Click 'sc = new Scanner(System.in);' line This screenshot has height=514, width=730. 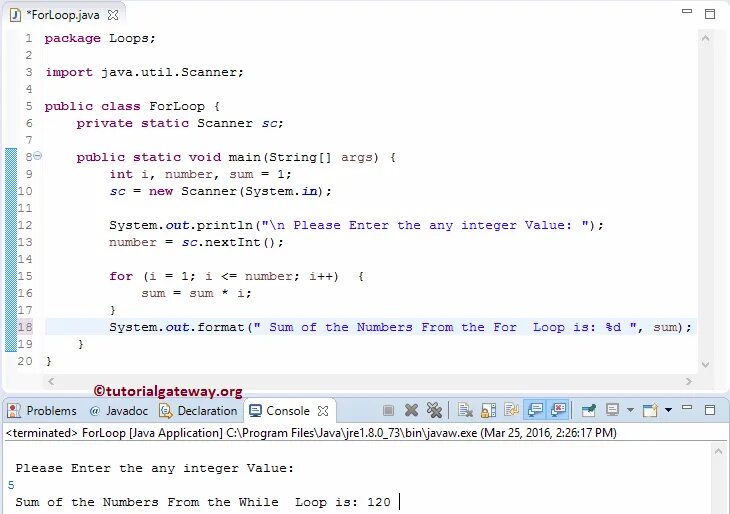220,191
